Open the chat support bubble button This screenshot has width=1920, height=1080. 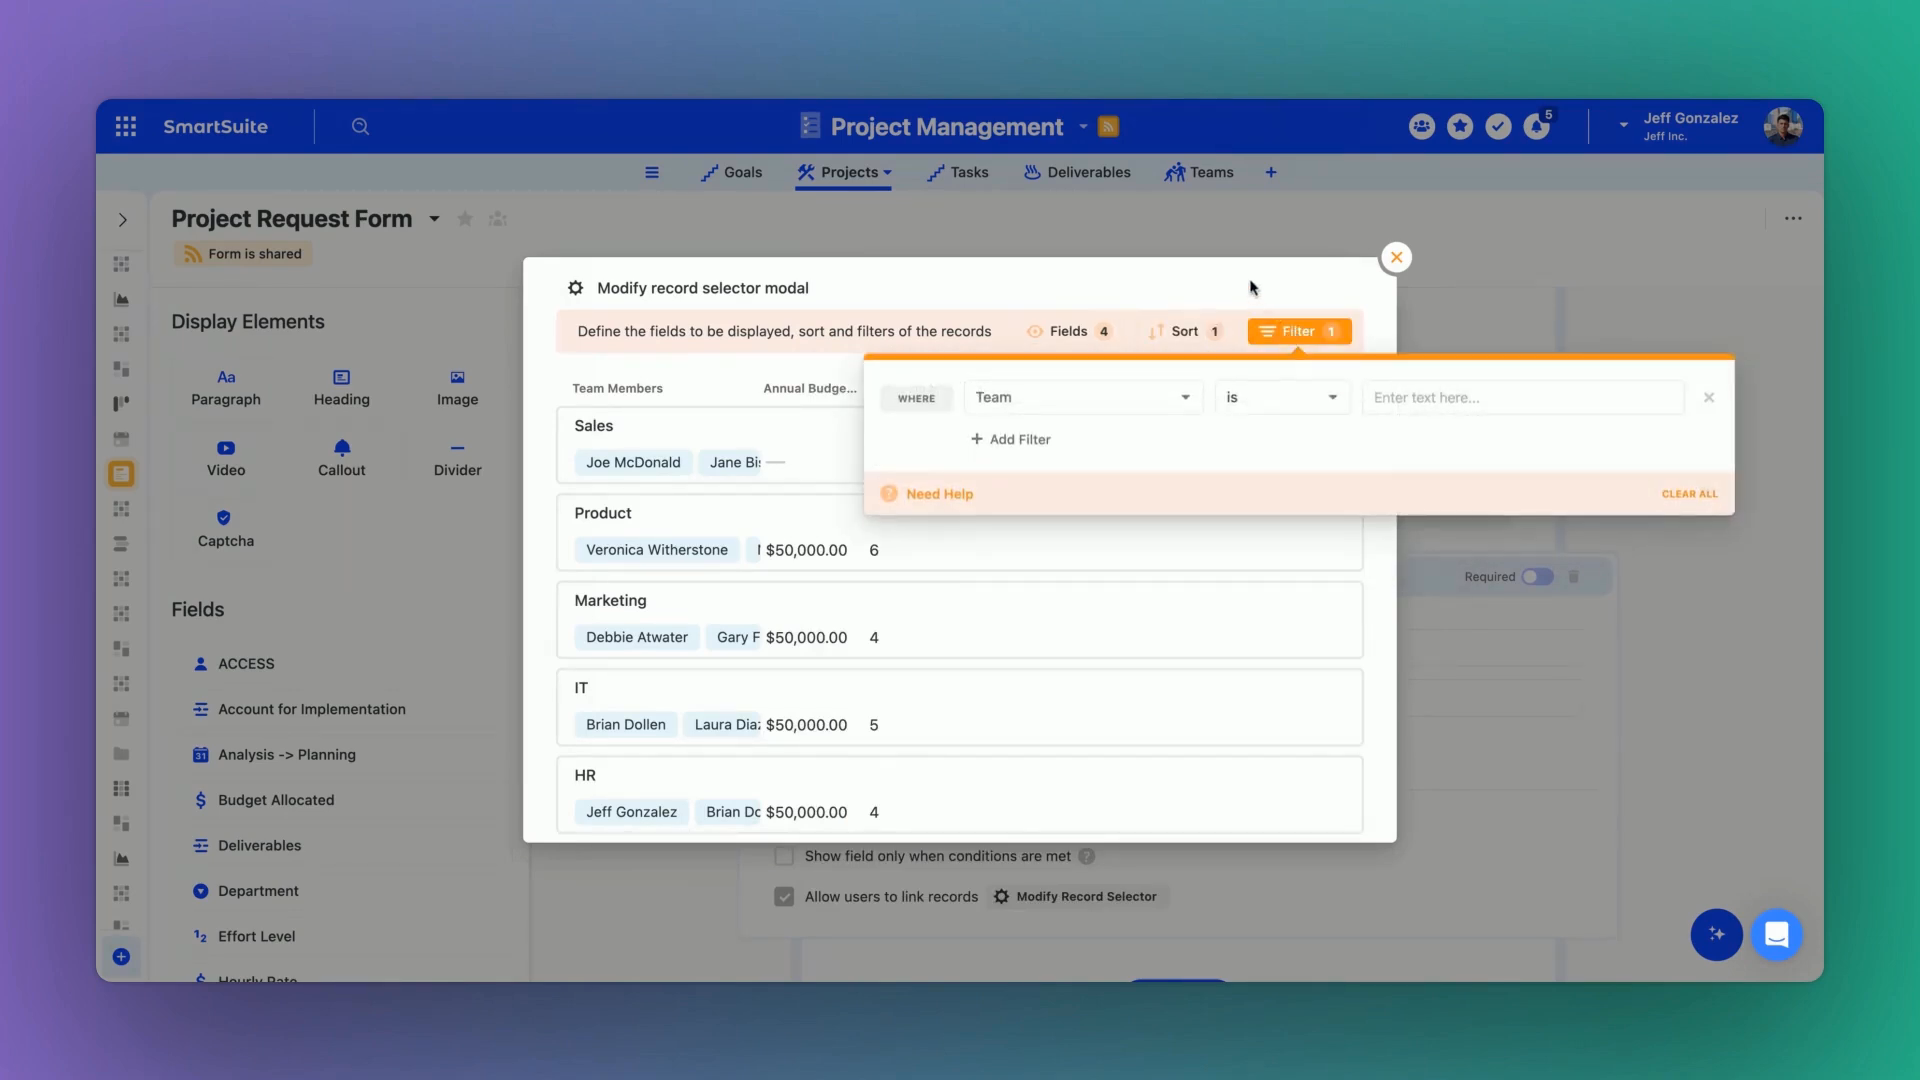tap(1777, 935)
